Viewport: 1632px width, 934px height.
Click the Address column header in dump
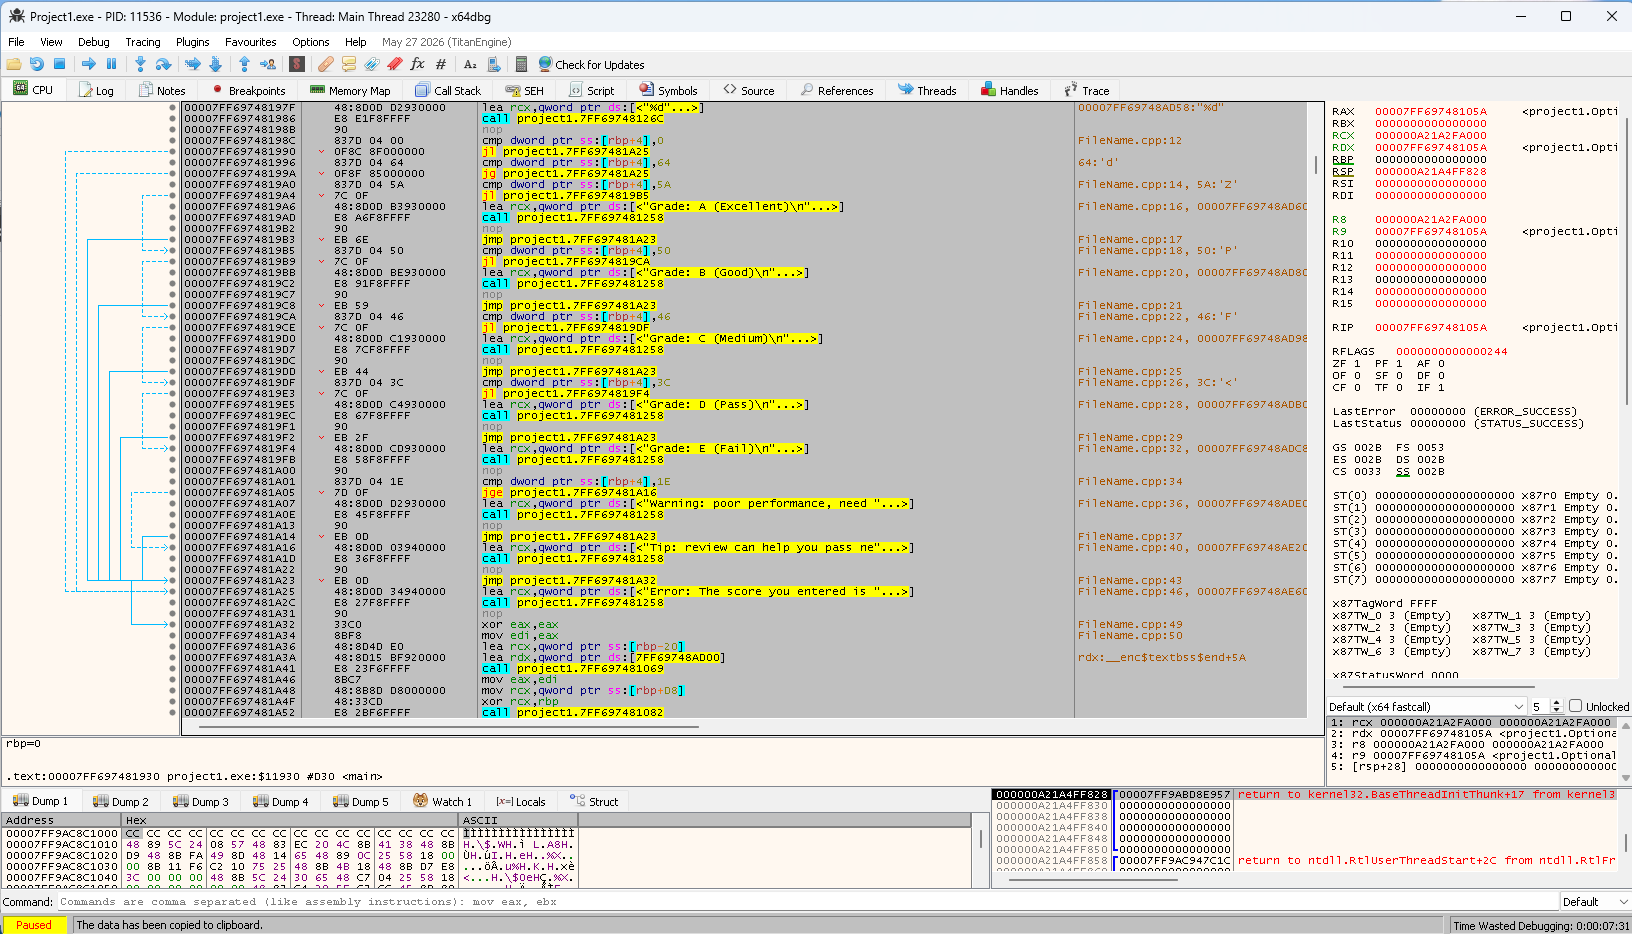60,820
